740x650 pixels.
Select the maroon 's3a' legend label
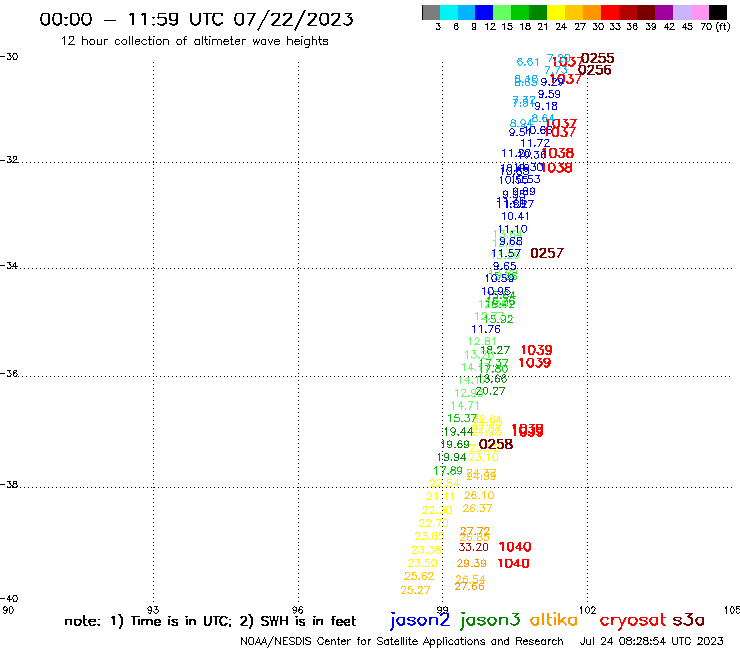click(x=688, y=620)
